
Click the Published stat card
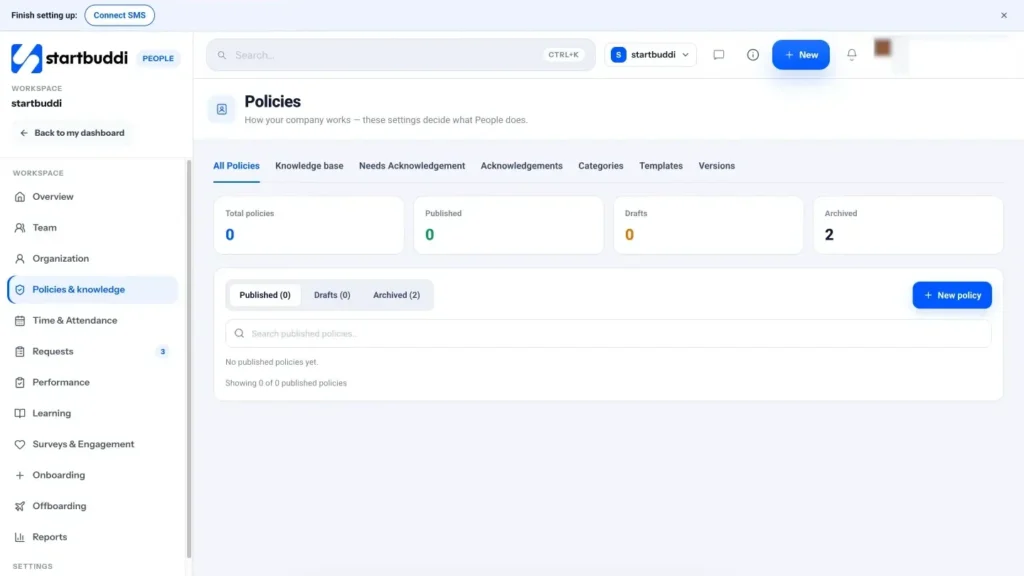point(508,225)
